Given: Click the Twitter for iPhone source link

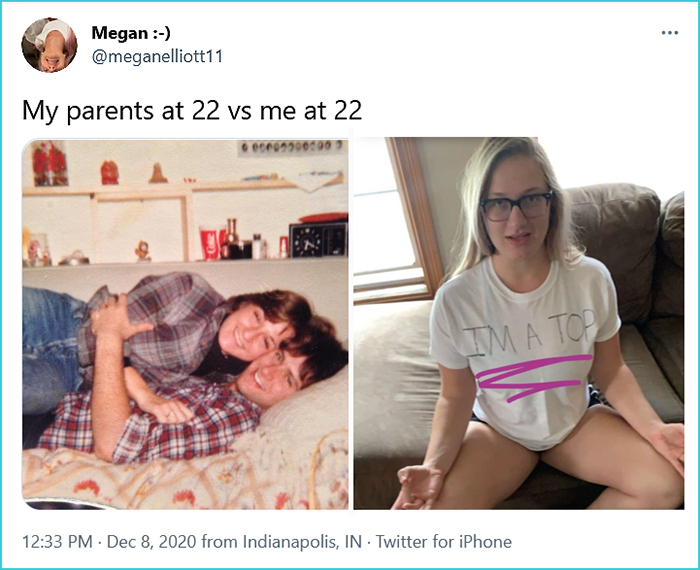Looking at the screenshot, I should [443, 541].
